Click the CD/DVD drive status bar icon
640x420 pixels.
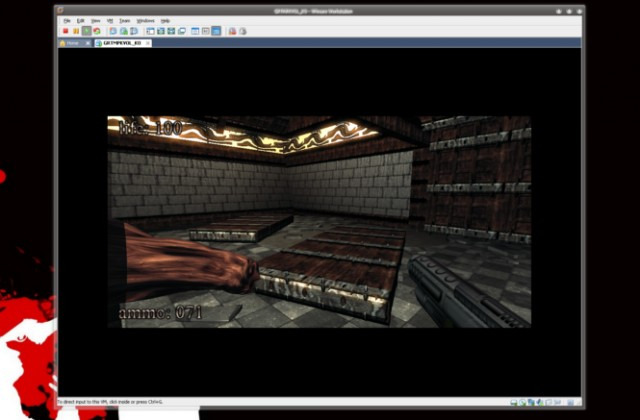[523, 402]
